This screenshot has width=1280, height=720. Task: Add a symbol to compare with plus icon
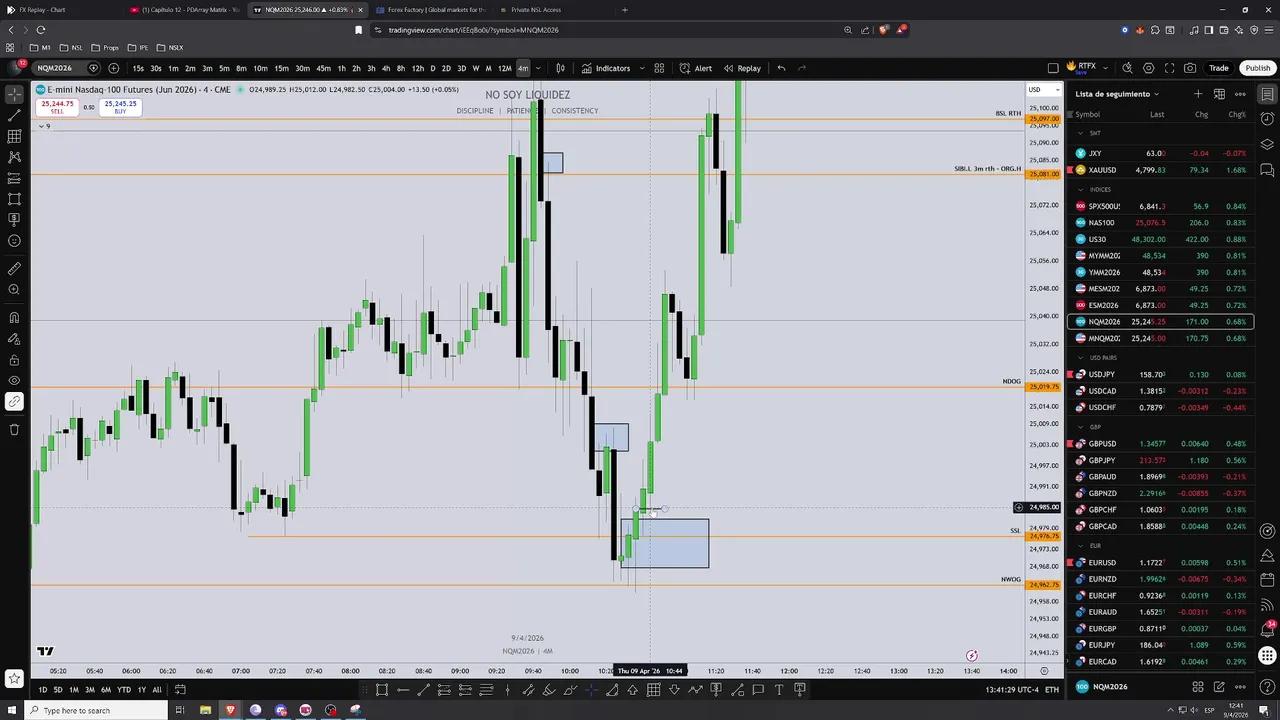coord(113,68)
